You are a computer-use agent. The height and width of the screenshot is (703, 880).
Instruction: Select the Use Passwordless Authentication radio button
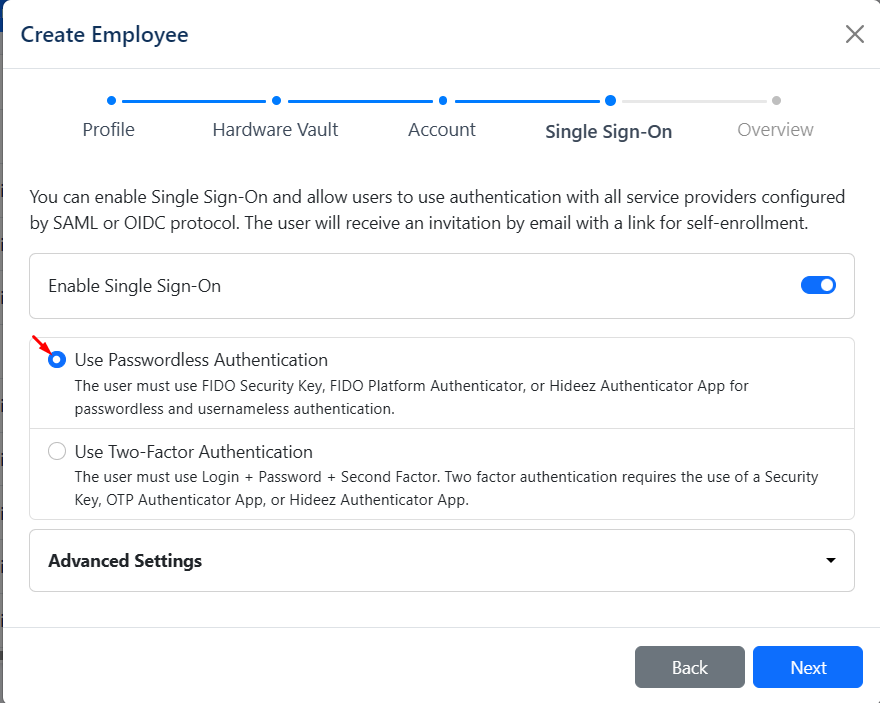(57, 360)
